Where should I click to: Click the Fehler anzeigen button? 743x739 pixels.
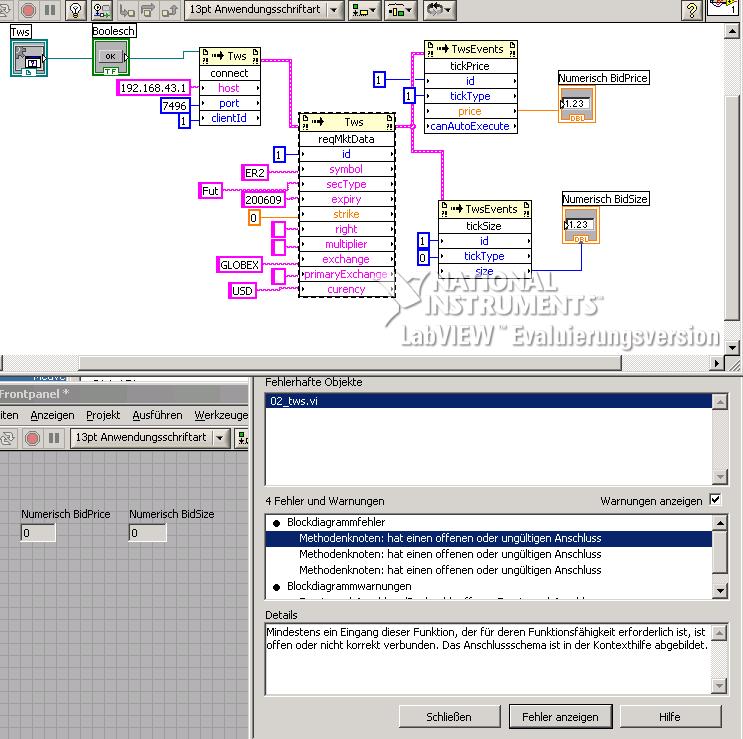(x=560, y=717)
